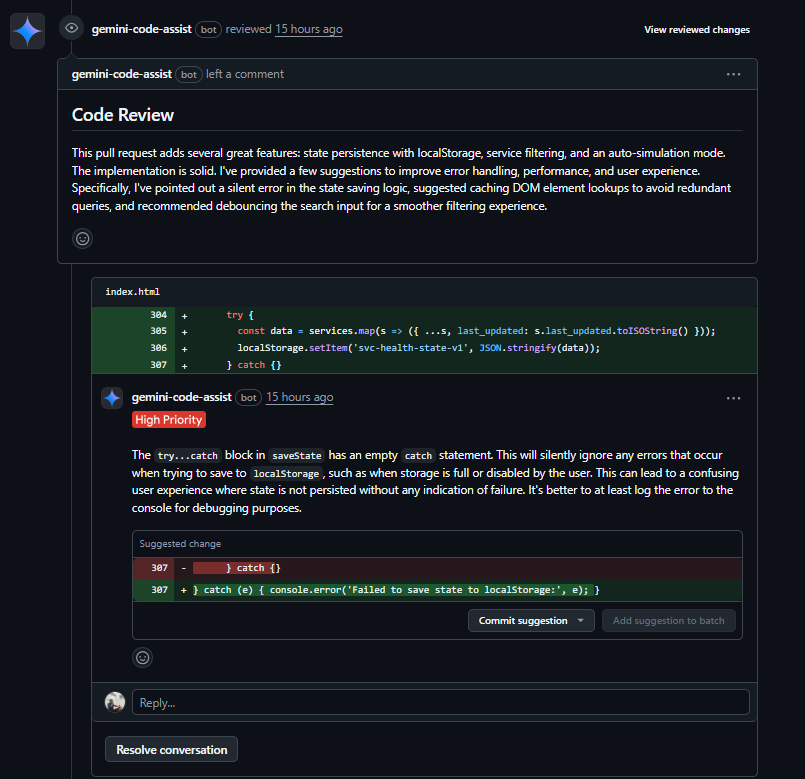The width and height of the screenshot is (805, 779).
Task: Click the eye review status icon
Action: [x=71, y=29]
